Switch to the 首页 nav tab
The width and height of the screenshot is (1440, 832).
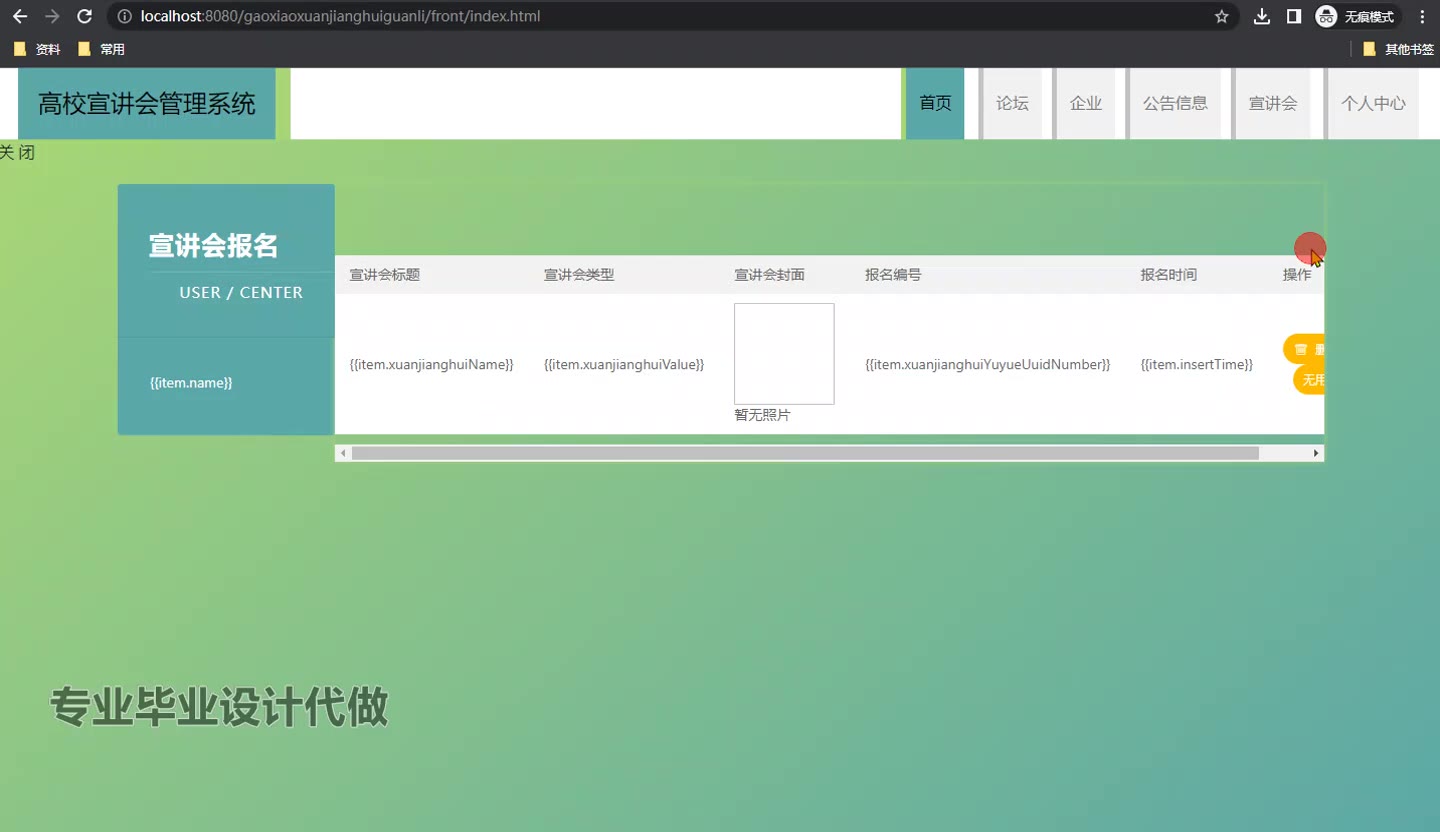[935, 103]
